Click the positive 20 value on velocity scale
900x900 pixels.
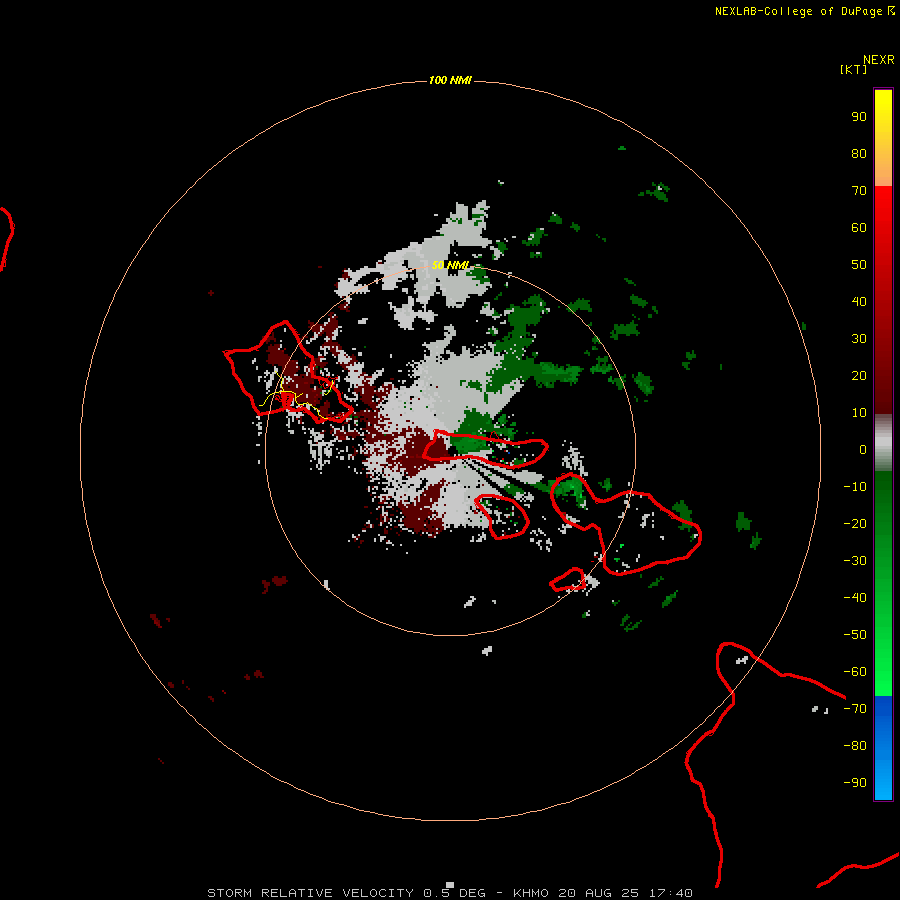(x=859, y=375)
